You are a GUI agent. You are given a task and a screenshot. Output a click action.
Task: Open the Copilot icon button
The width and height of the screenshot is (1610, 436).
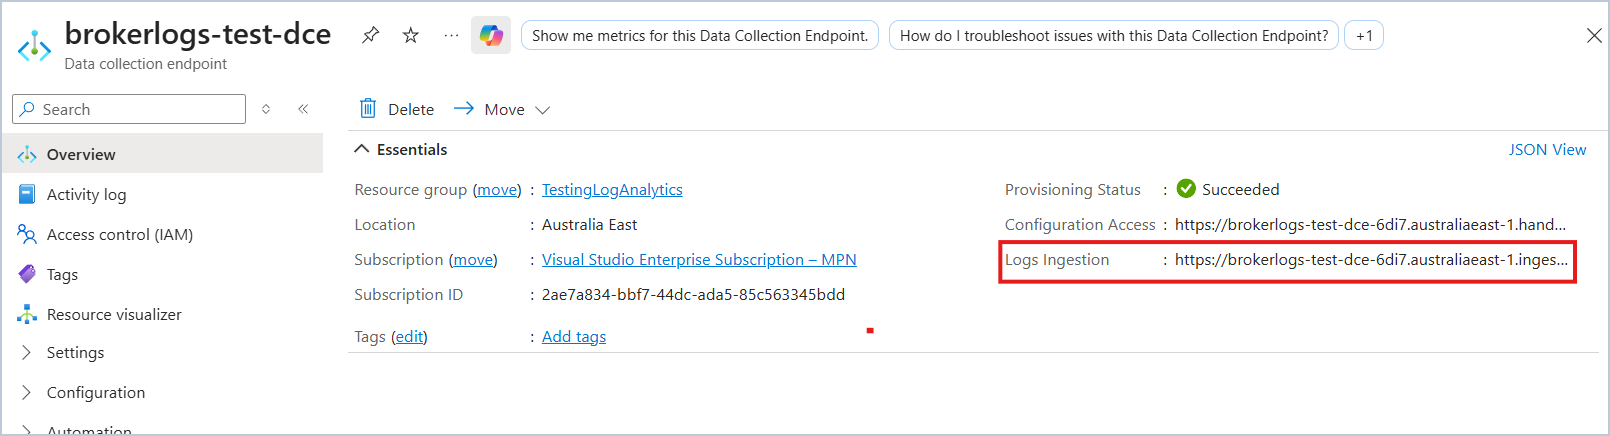pos(491,35)
